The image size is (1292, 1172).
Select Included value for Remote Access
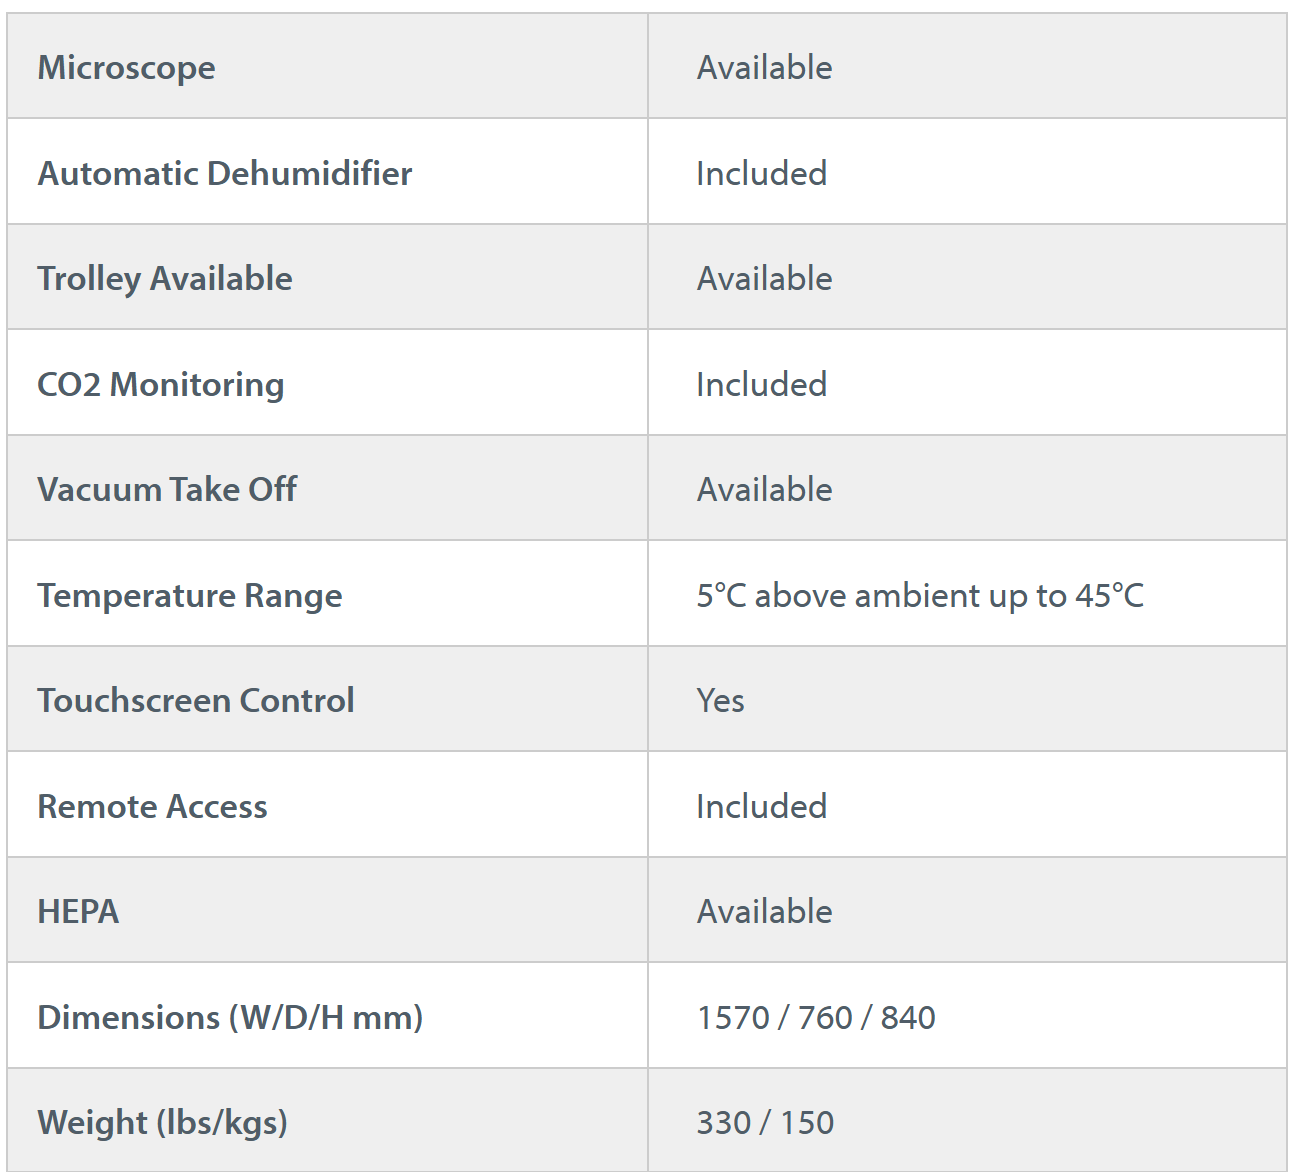[761, 807]
